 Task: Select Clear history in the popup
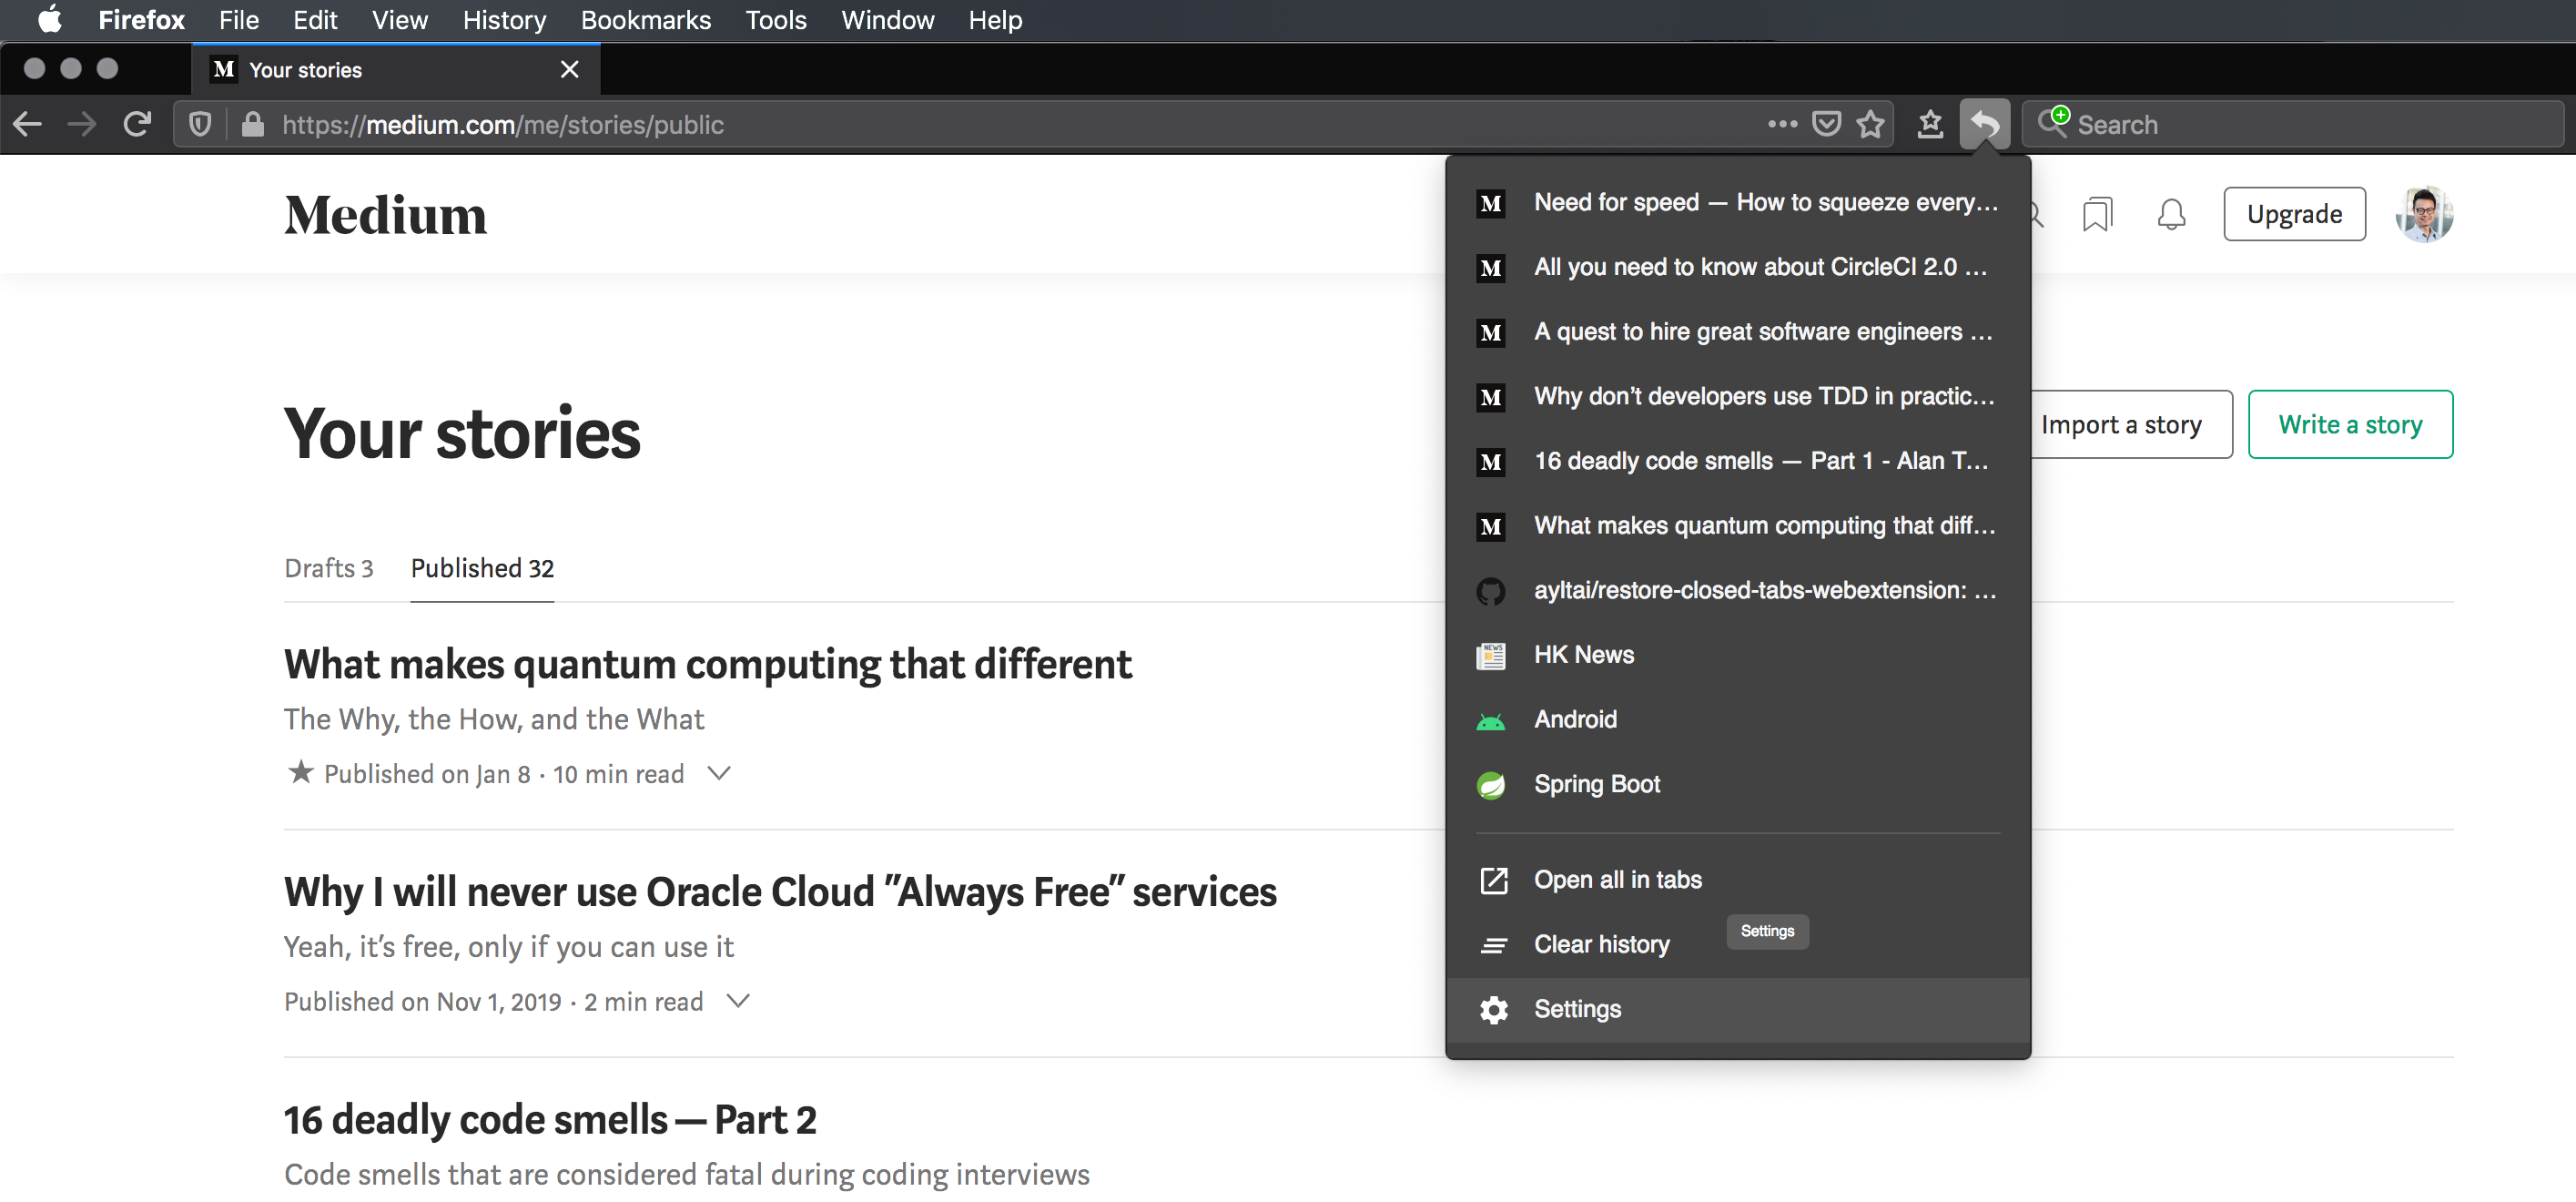coord(1601,944)
